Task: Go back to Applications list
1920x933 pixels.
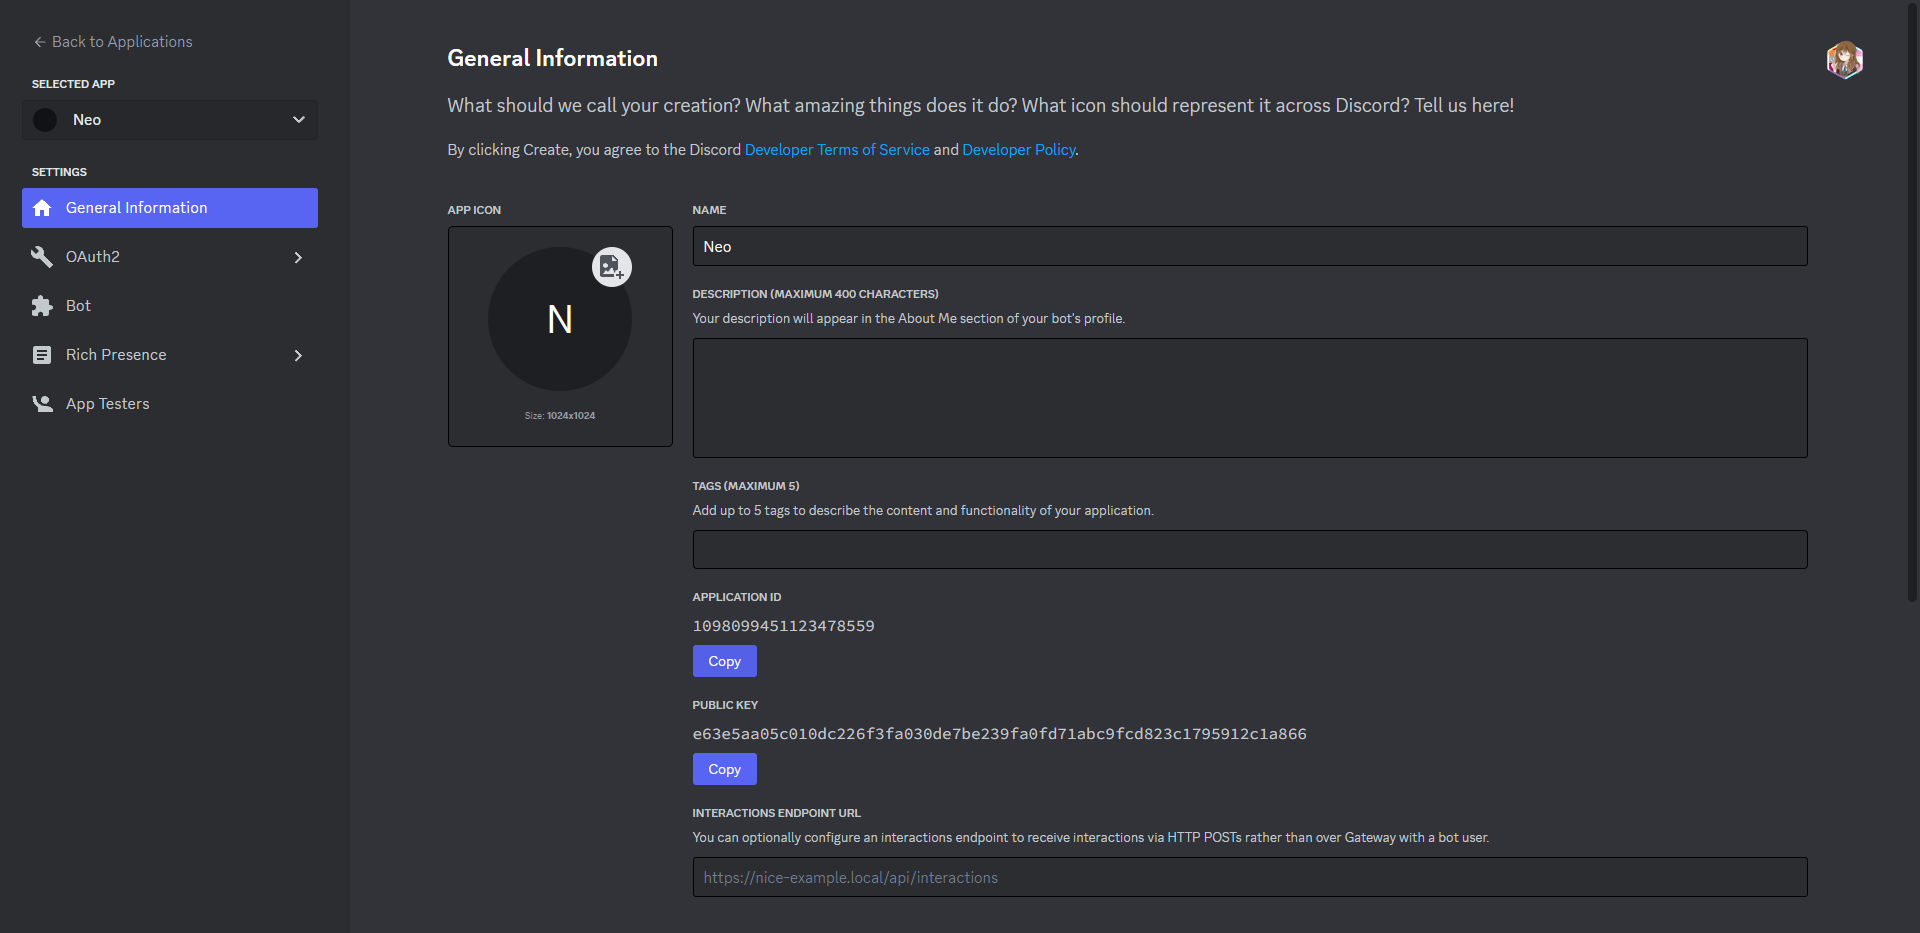Action: [x=113, y=42]
